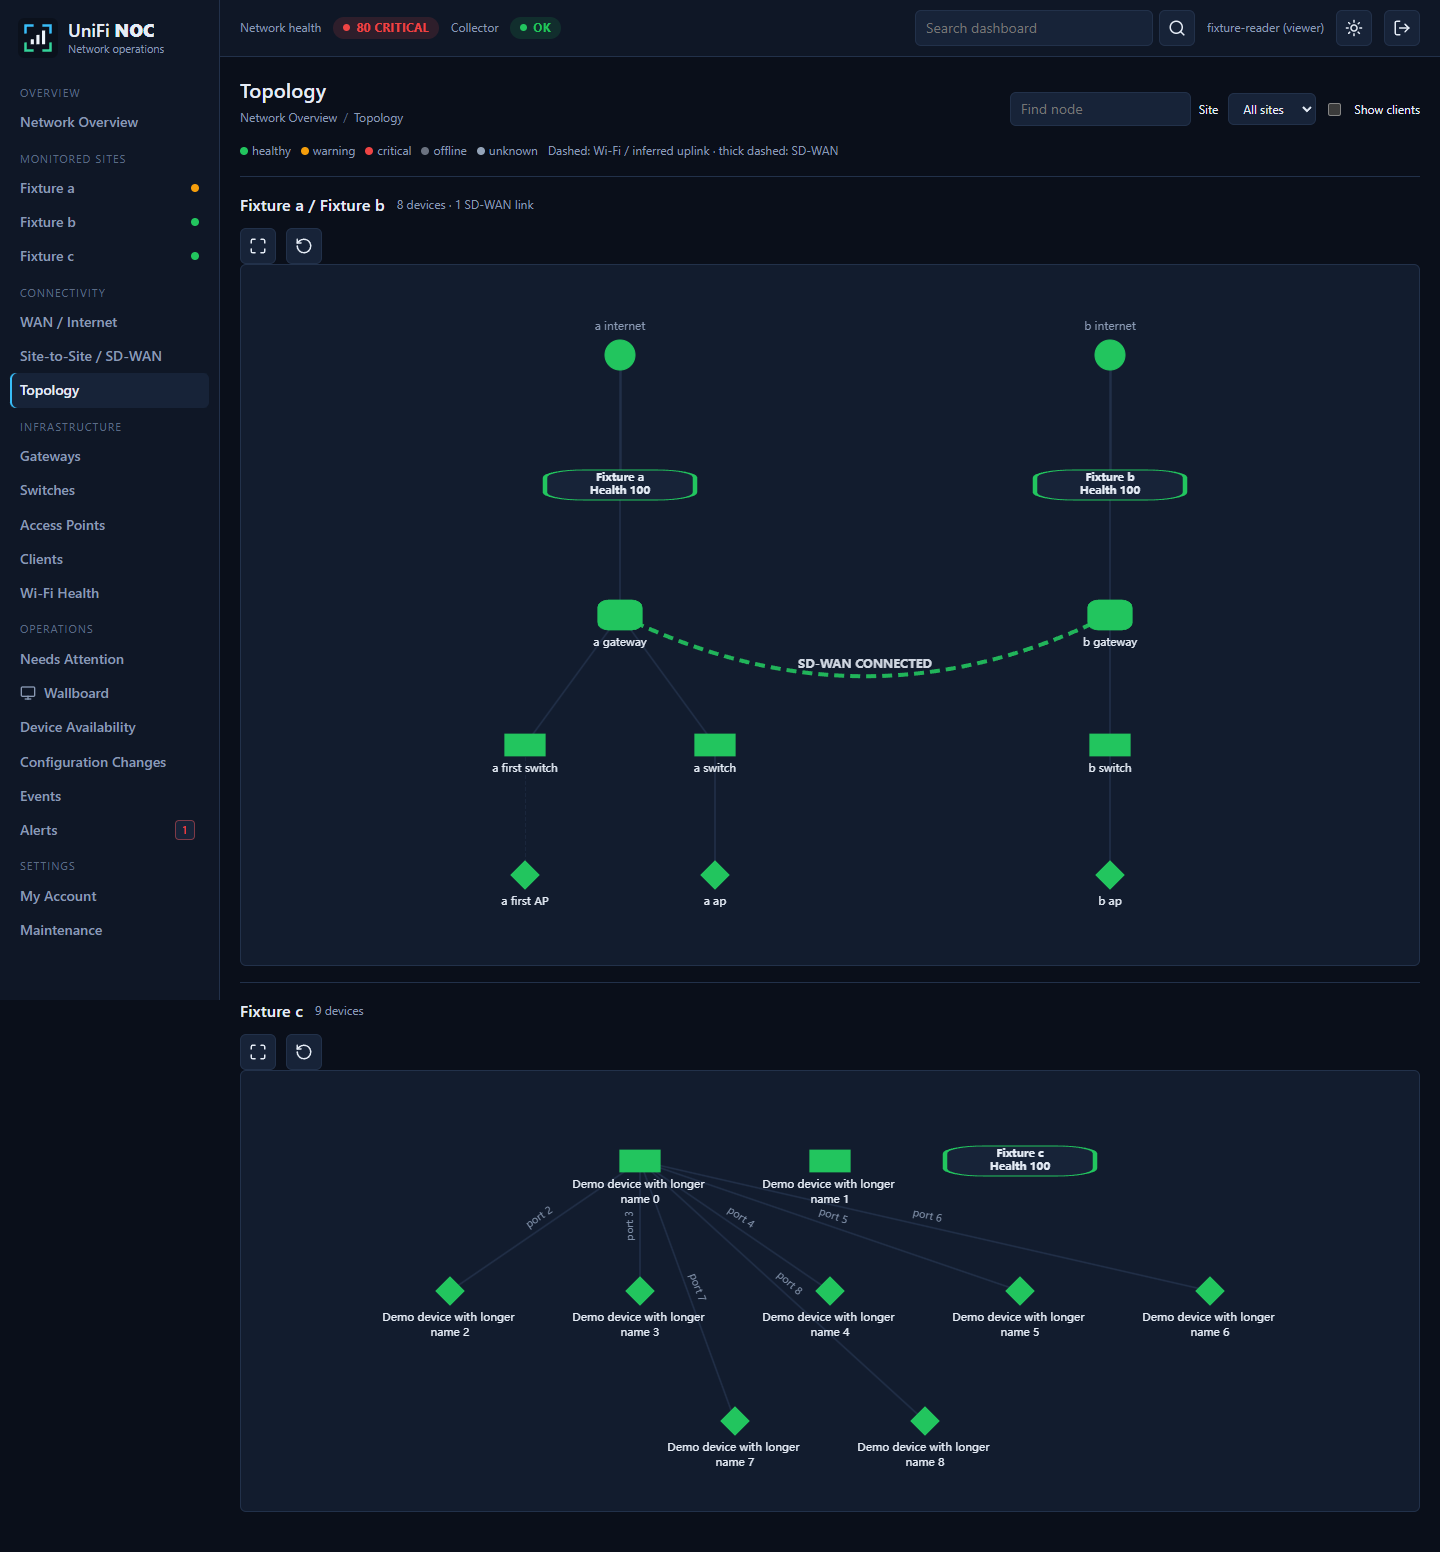Image resolution: width=1440 pixels, height=1552 pixels.
Task: Click the b ap diamond node
Action: point(1110,875)
